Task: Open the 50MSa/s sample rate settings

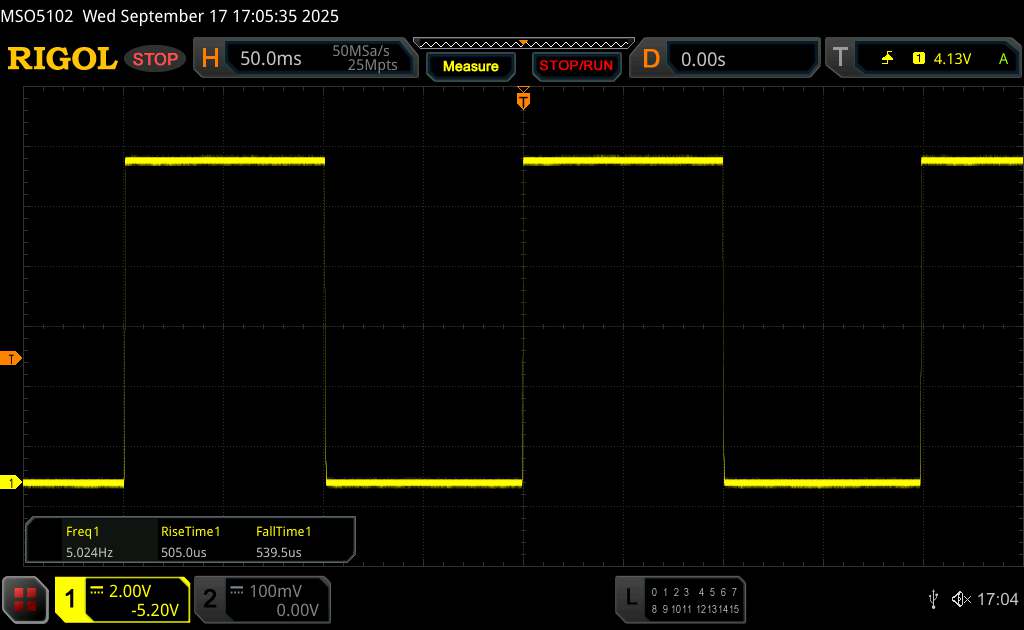Action: (365, 59)
